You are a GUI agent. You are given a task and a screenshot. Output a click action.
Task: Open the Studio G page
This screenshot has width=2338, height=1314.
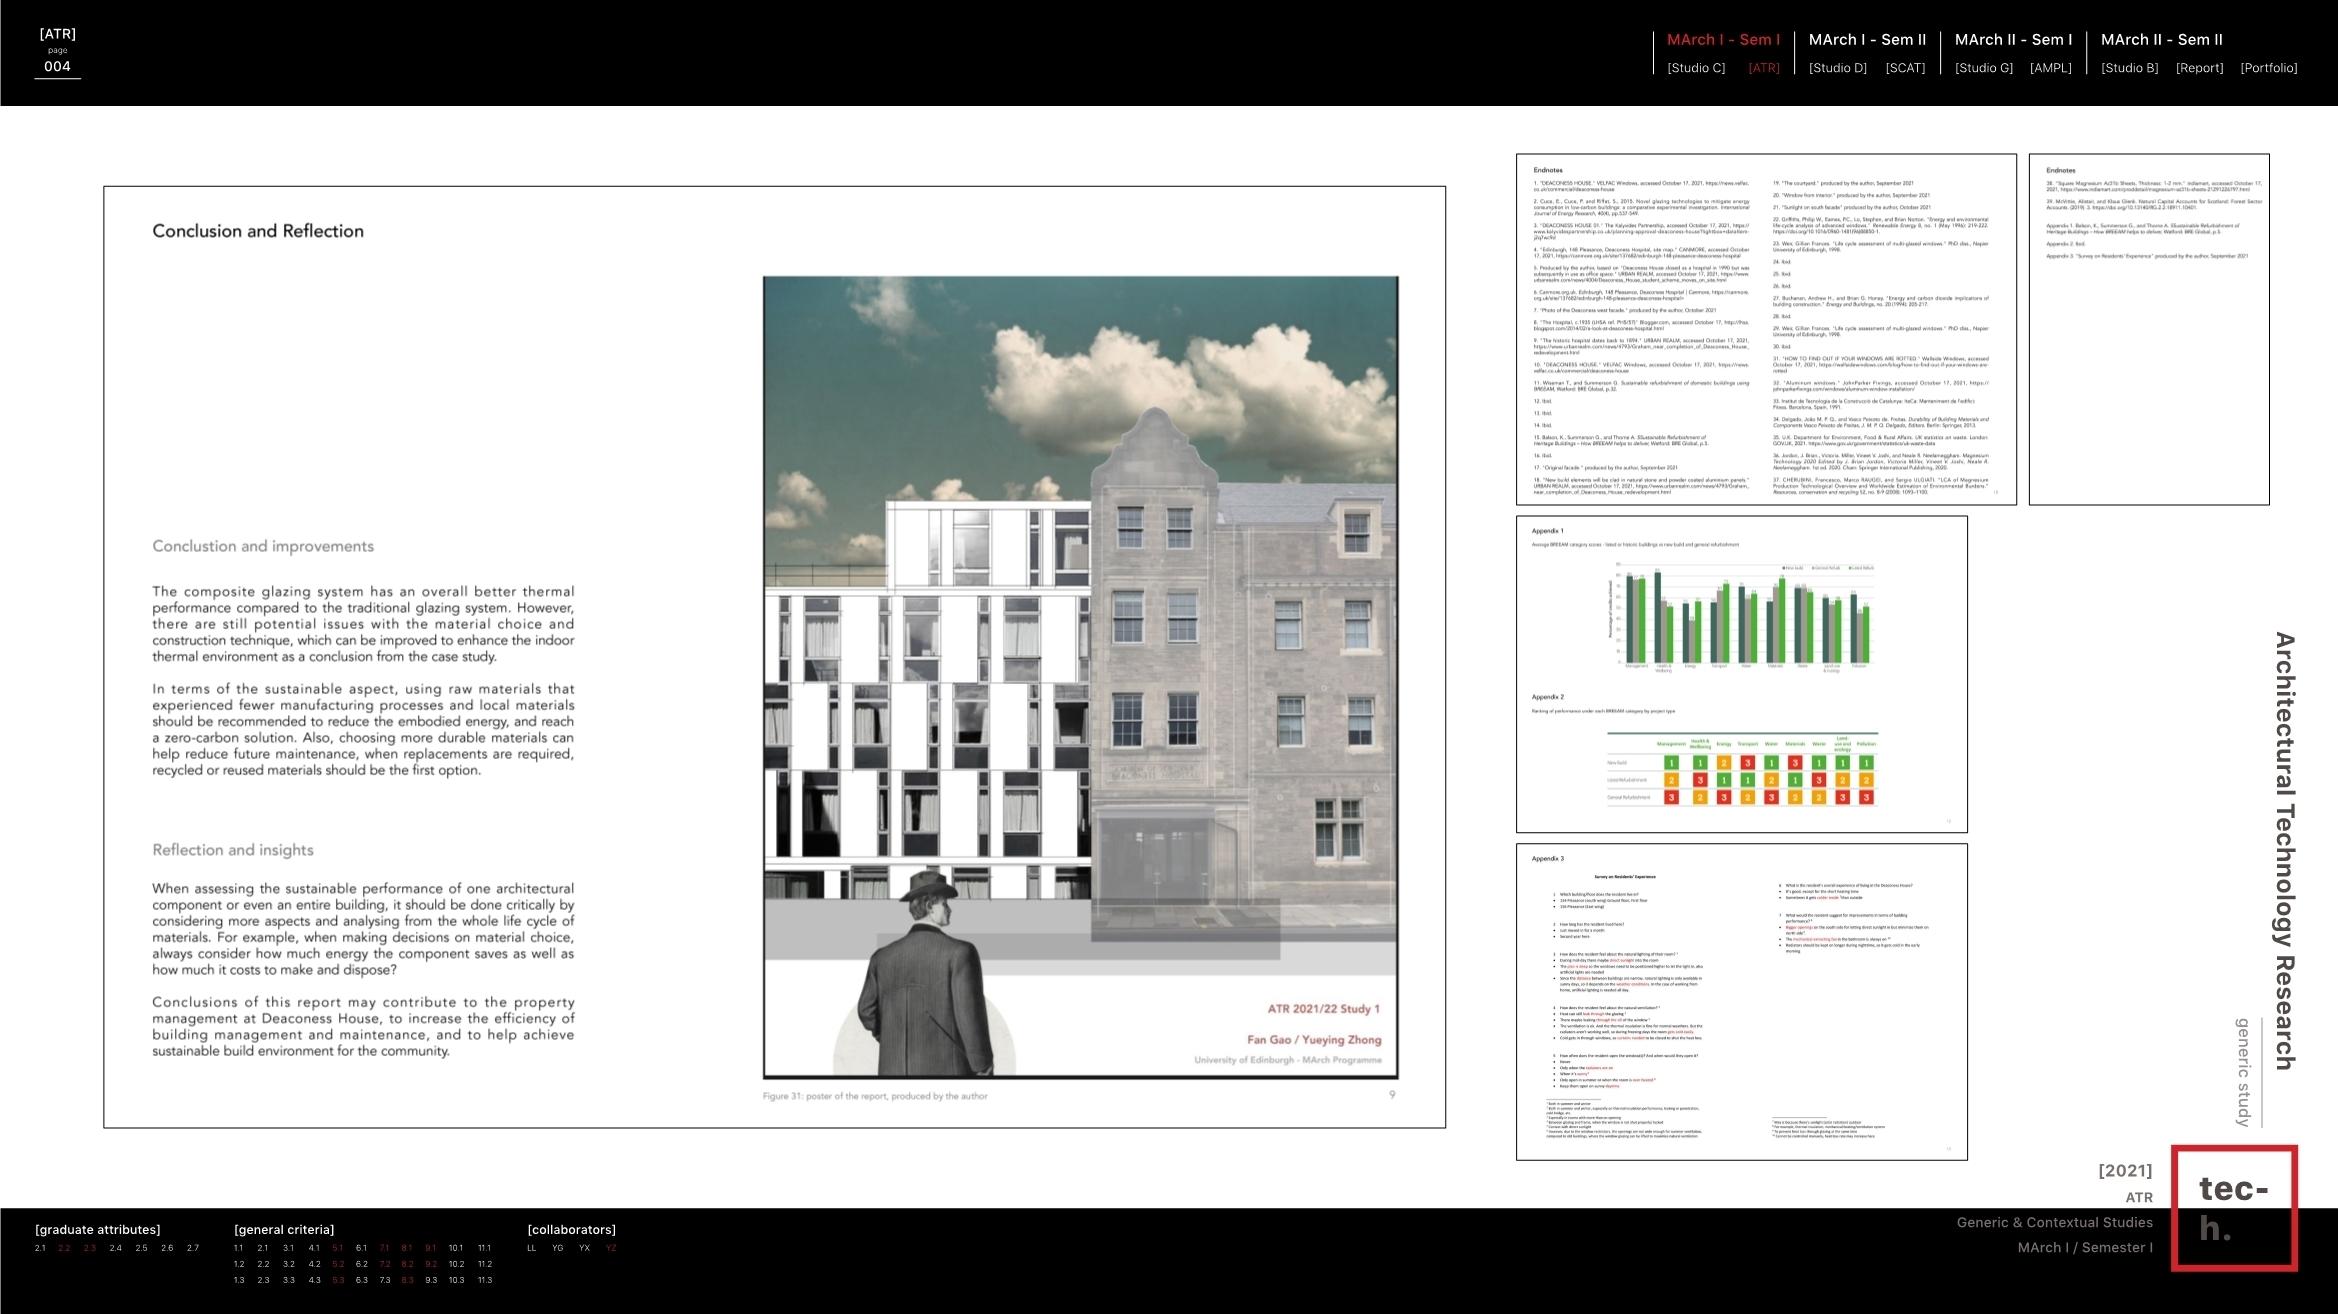pos(1983,68)
